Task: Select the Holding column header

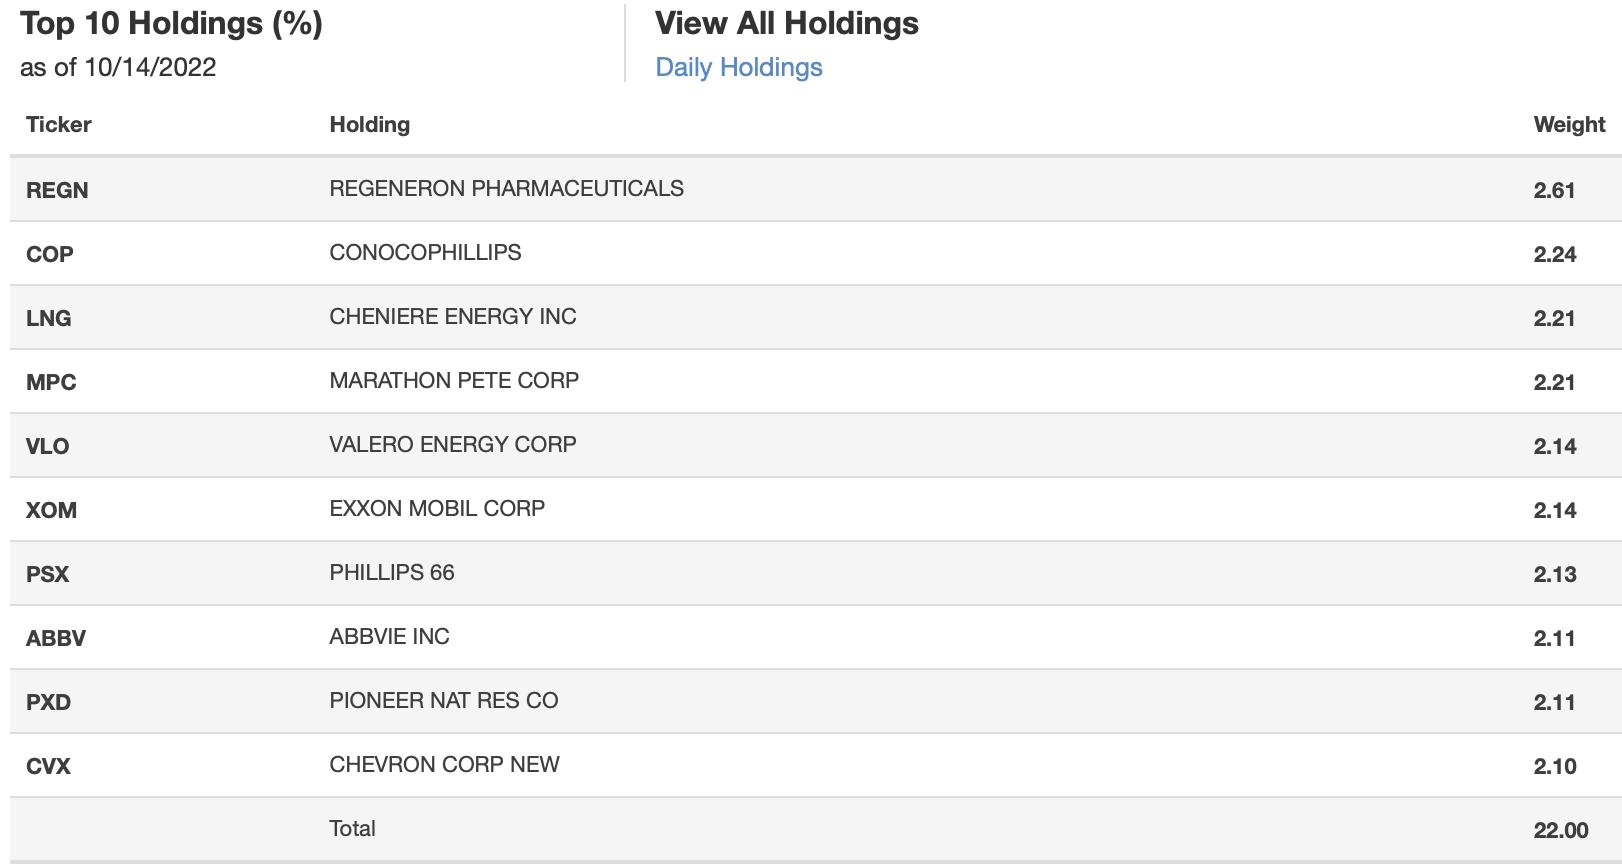Action: [370, 124]
